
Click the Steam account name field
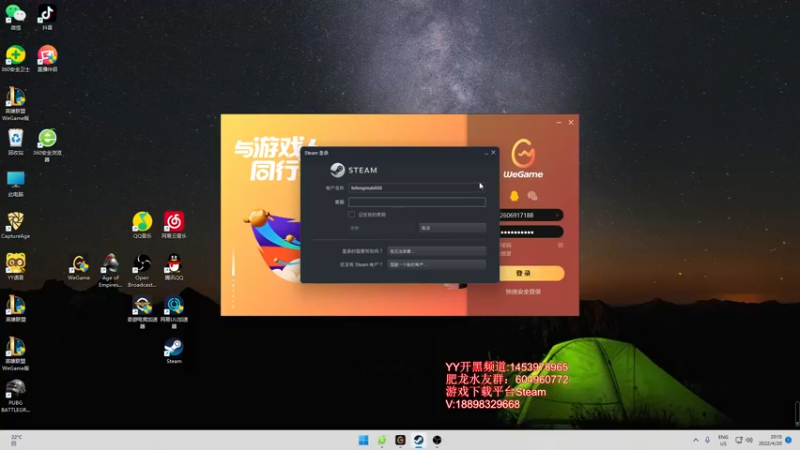416,188
